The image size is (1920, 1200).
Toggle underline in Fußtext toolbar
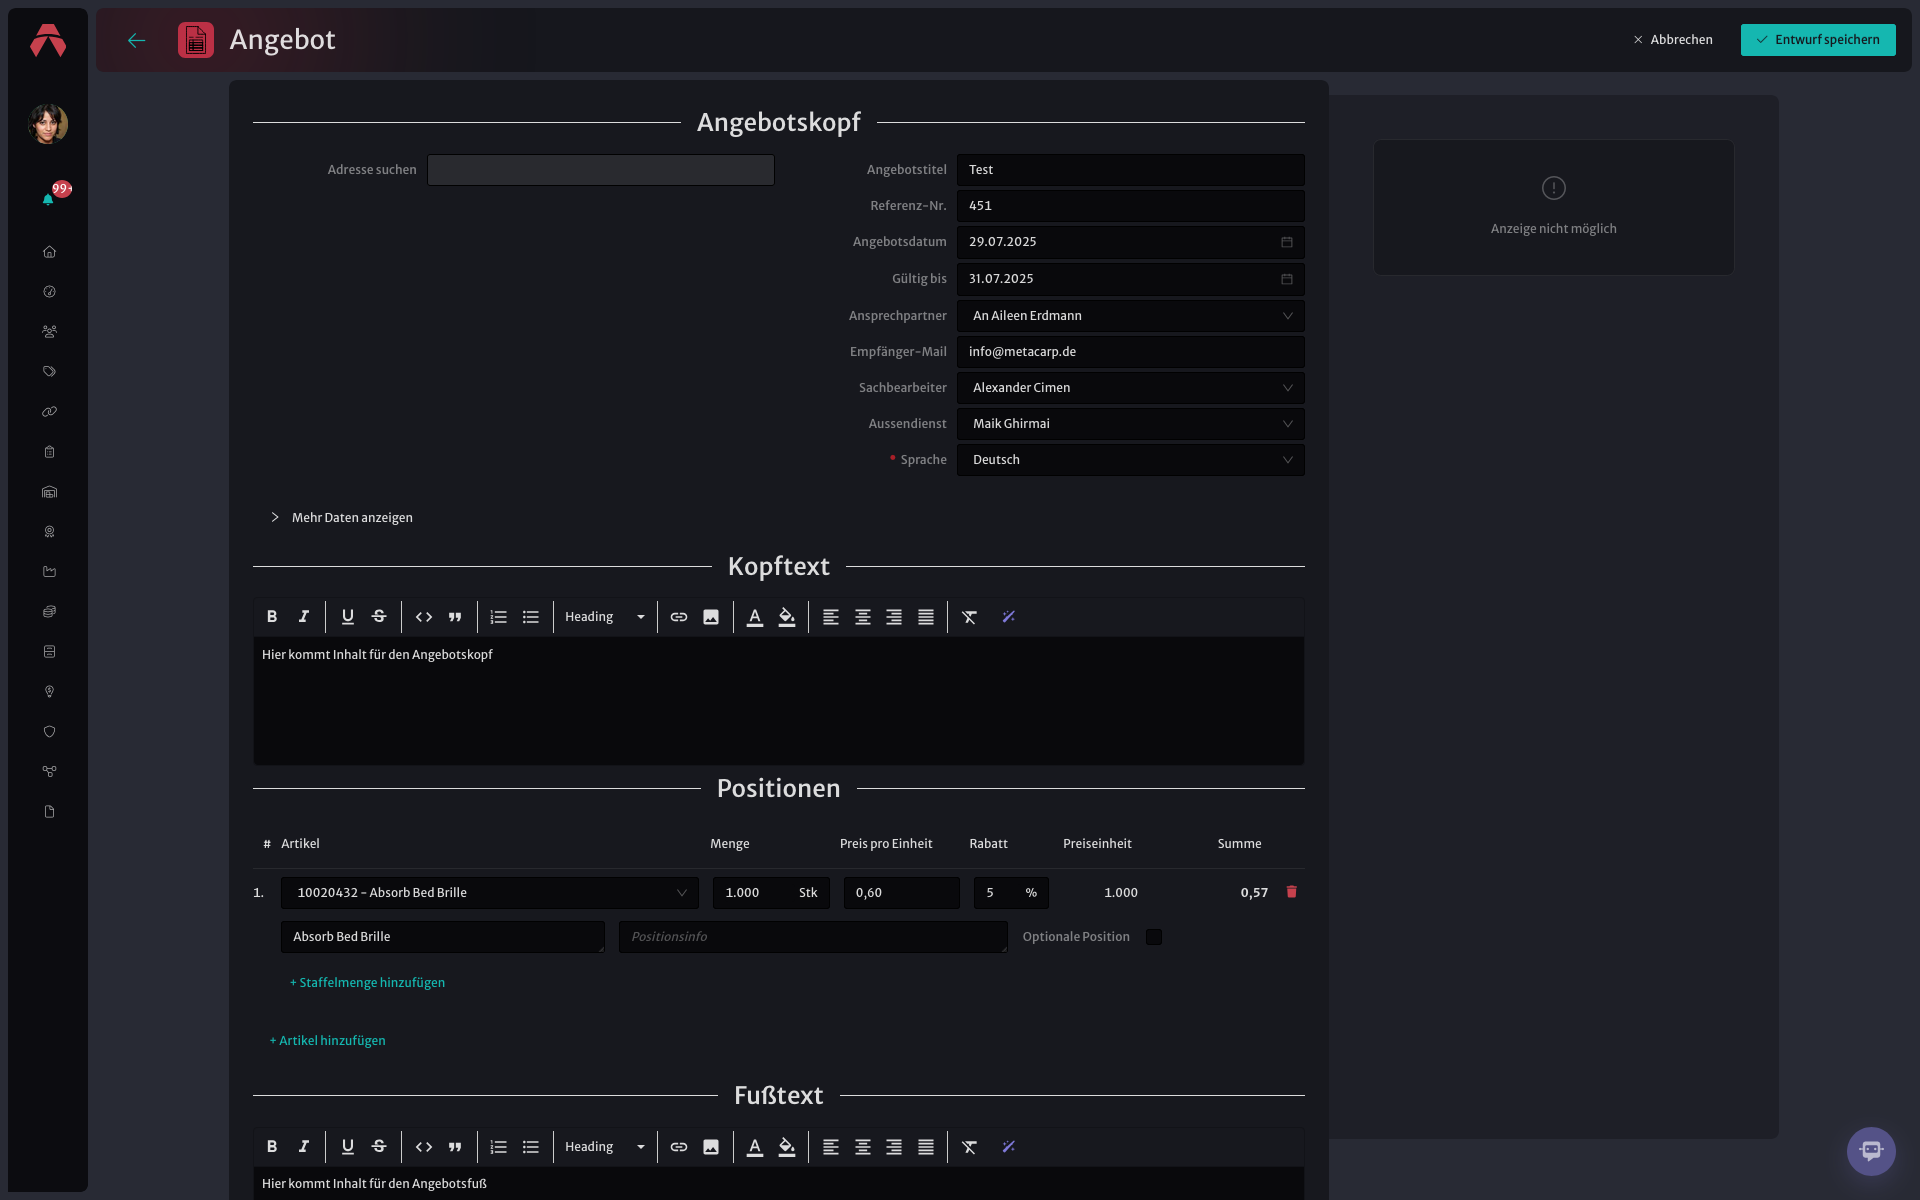click(348, 1147)
